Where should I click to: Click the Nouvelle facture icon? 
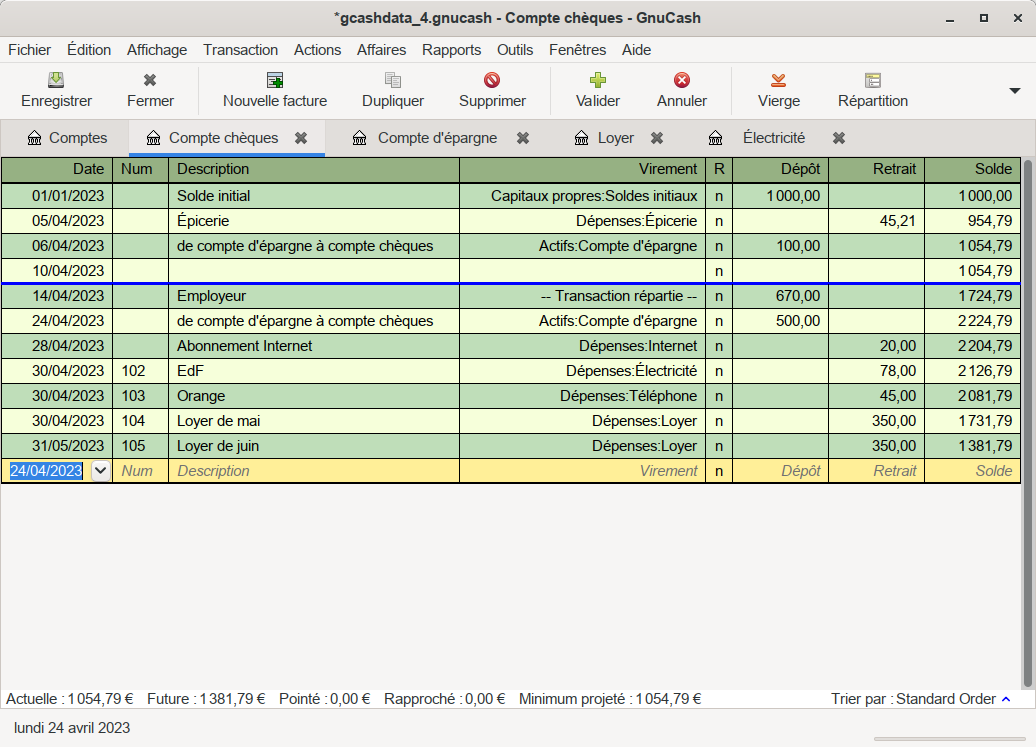(x=275, y=81)
